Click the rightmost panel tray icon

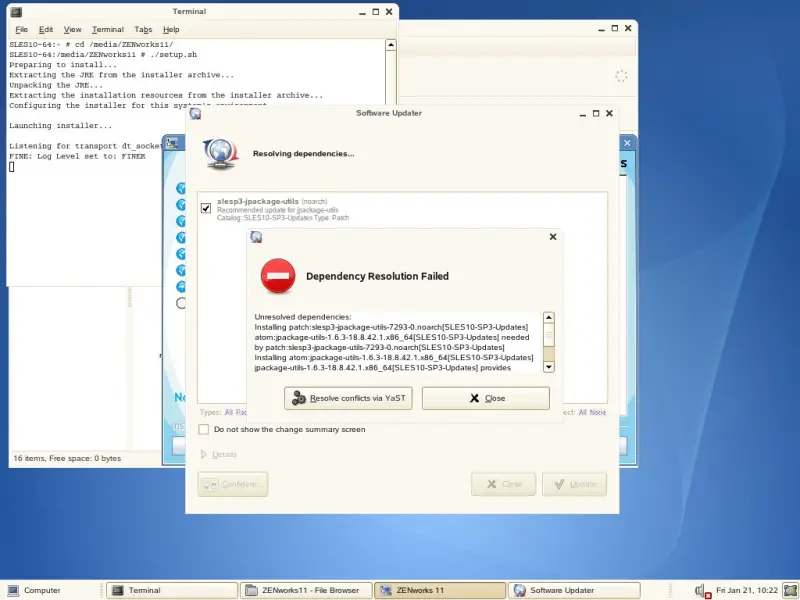coord(790,590)
